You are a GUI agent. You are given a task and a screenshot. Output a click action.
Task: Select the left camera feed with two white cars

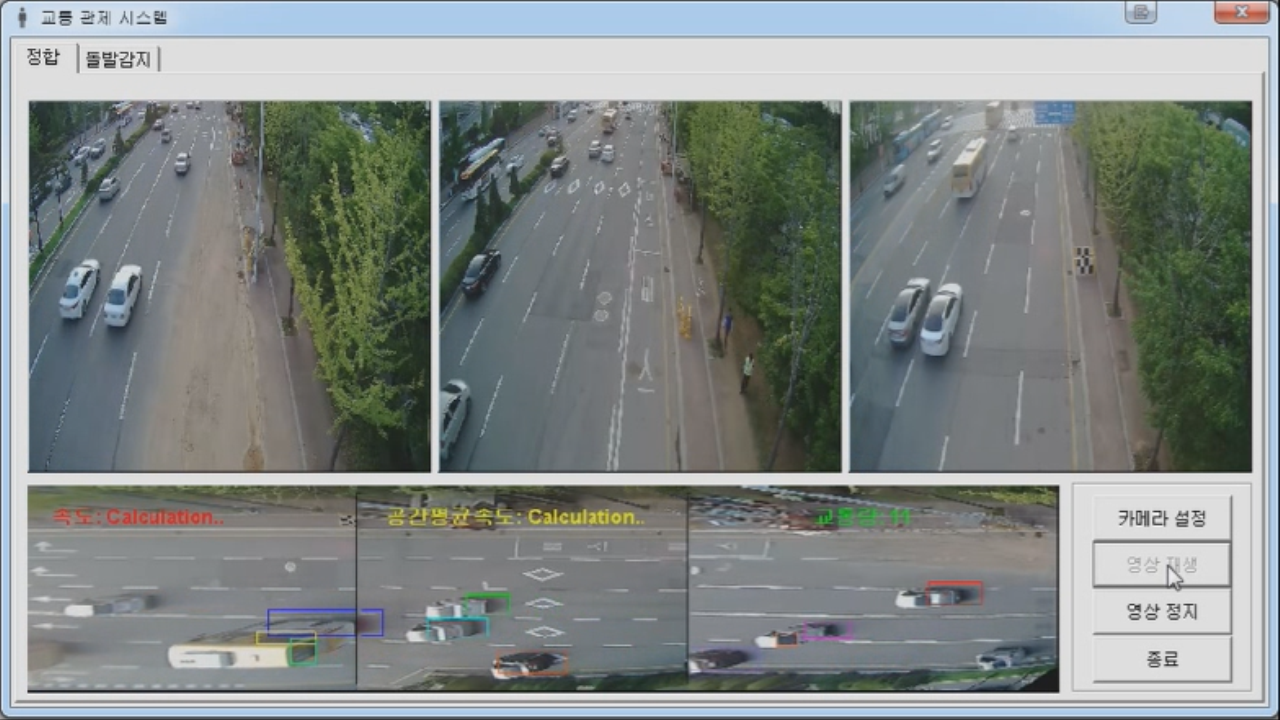click(229, 286)
